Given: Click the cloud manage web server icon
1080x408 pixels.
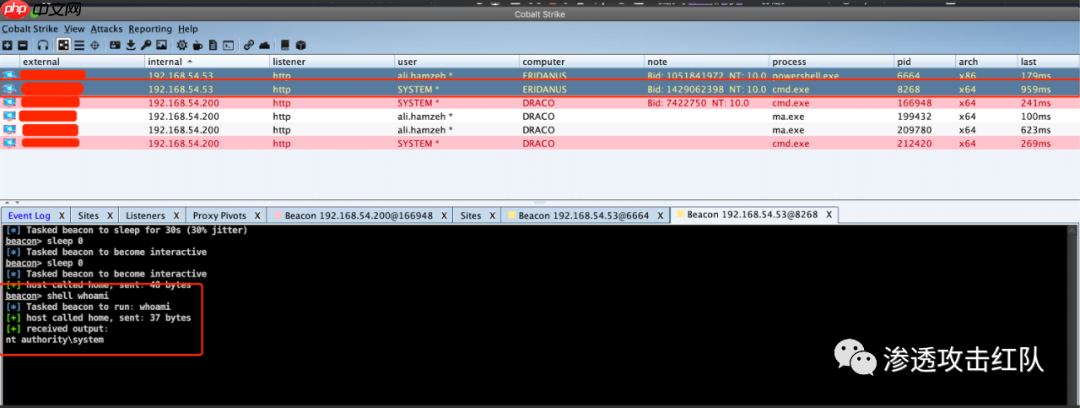Looking at the screenshot, I should (x=264, y=45).
